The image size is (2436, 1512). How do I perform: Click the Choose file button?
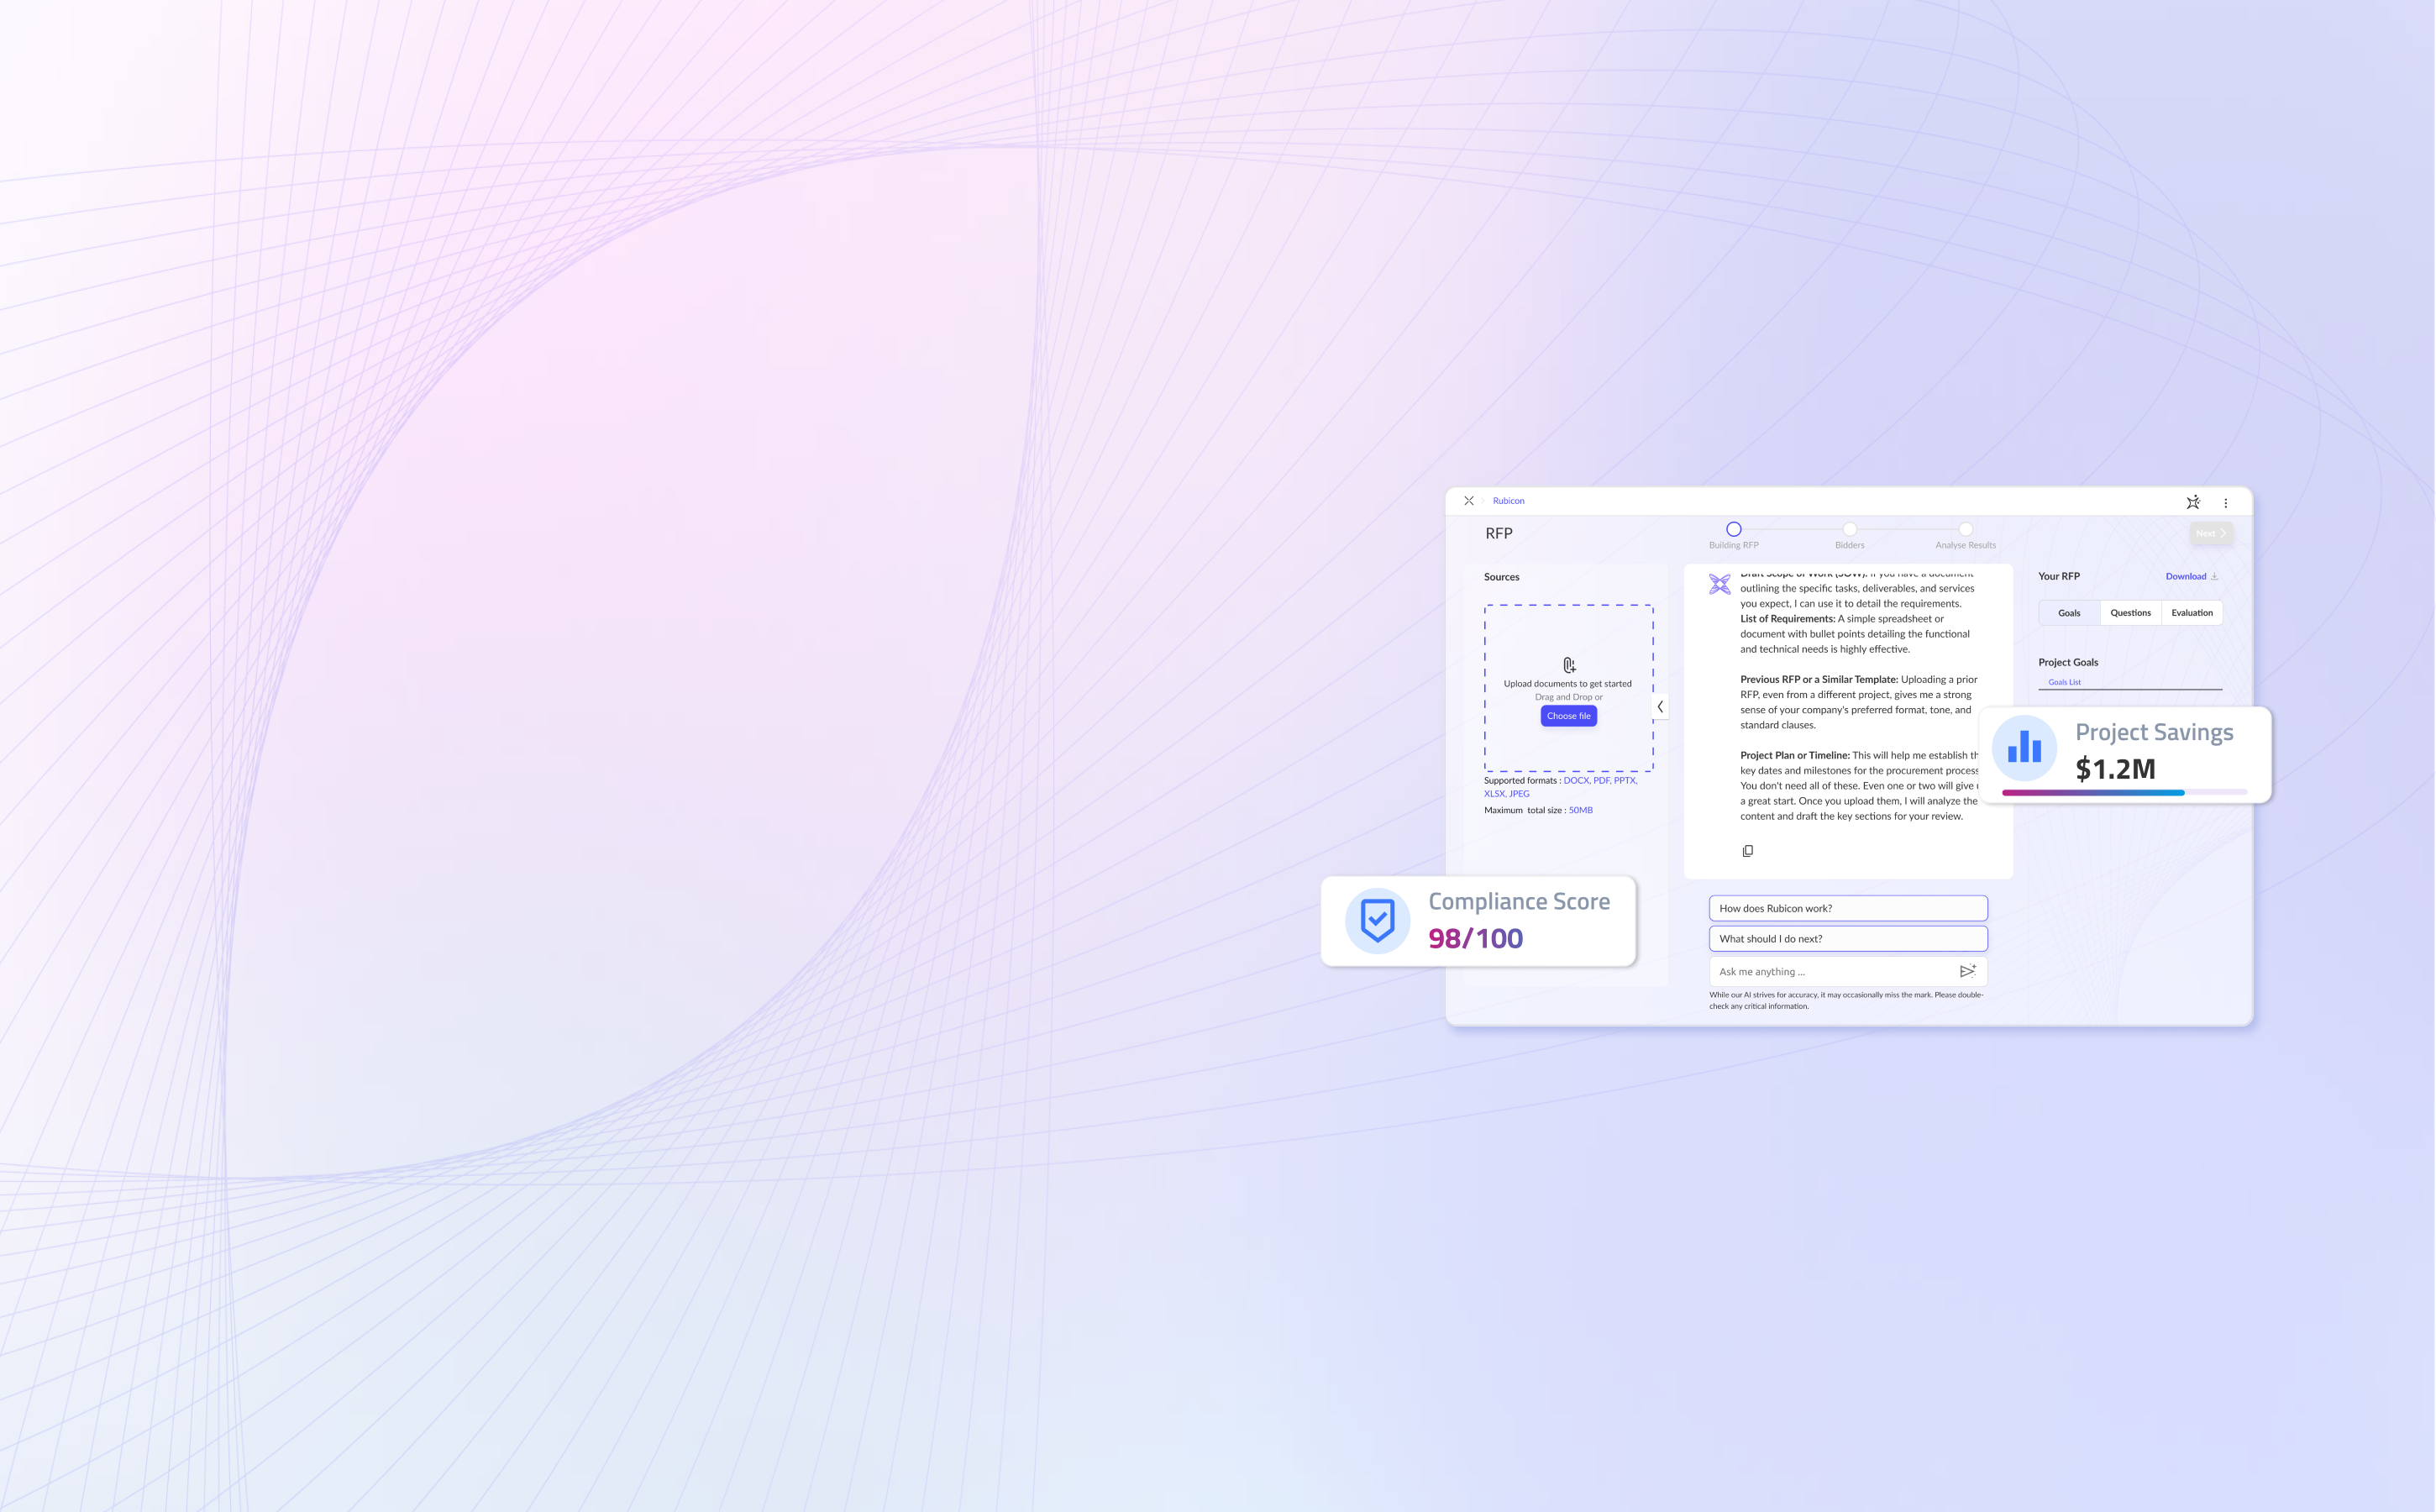pyautogui.click(x=1569, y=716)
